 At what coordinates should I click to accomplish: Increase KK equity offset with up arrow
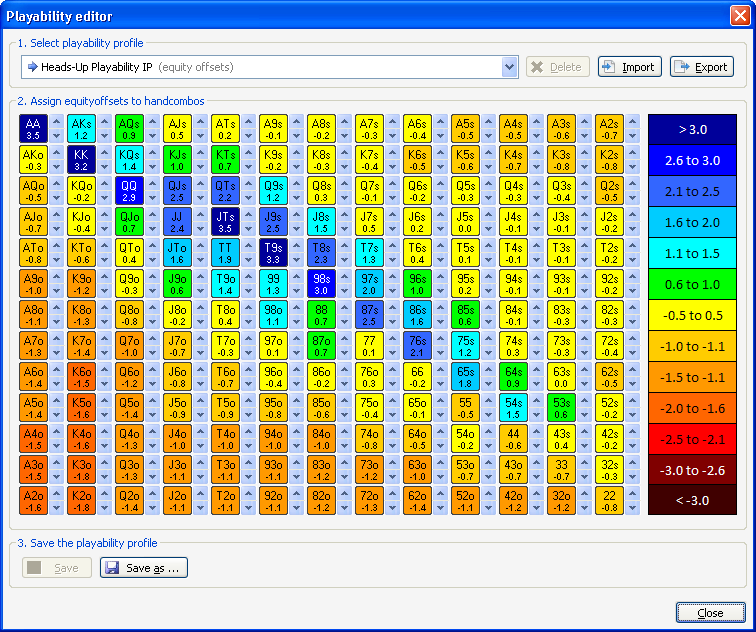[104, 152]
